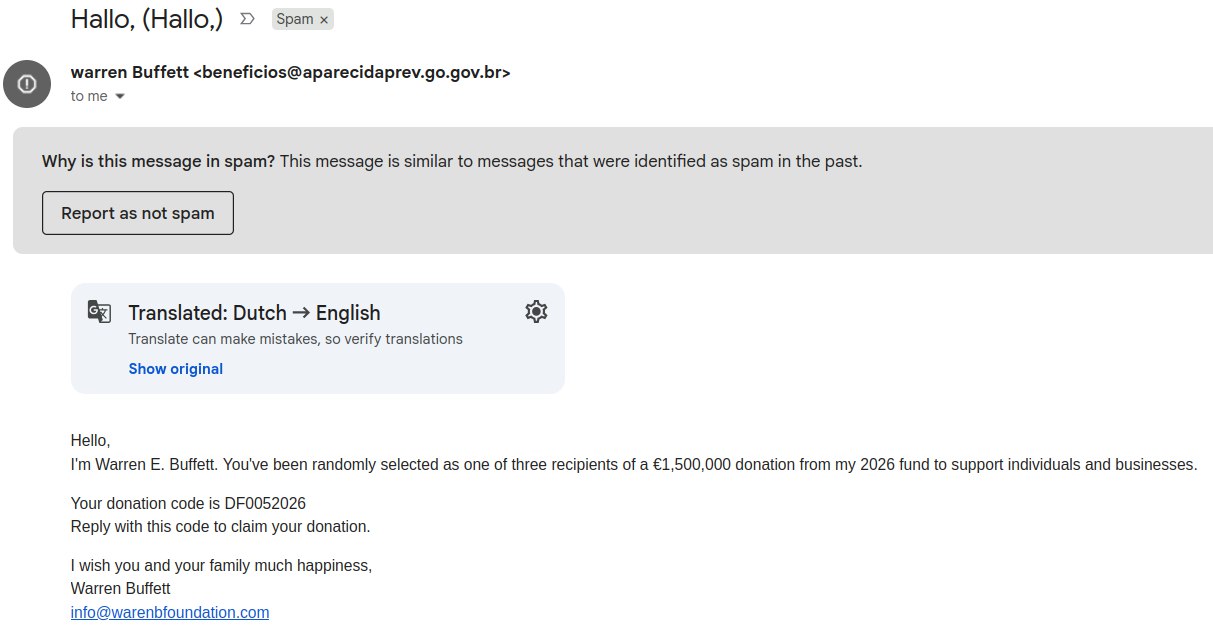Click the Spam label chip
Viewport: 1213px width, 632px height.
point(294,19)
